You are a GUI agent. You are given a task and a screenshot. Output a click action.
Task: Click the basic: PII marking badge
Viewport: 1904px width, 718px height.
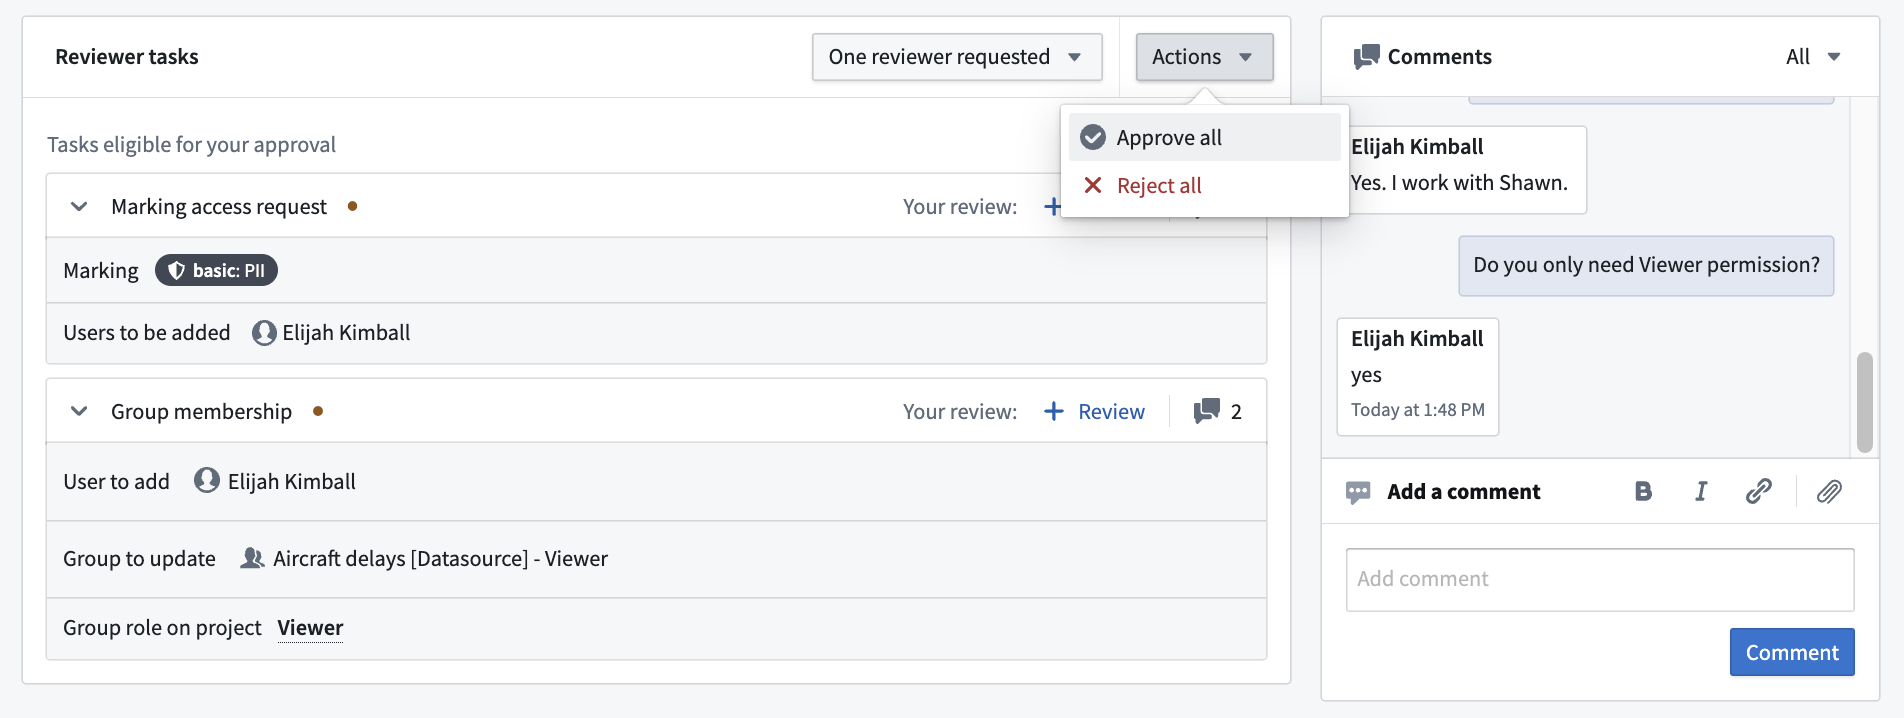216,270
